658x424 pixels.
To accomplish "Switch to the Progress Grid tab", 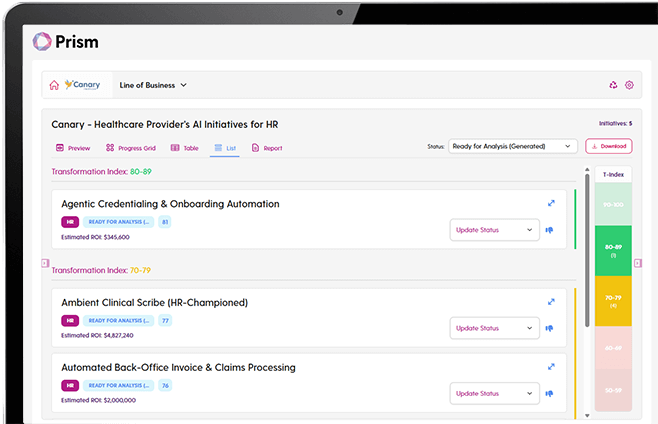I will tap(131, 148).
